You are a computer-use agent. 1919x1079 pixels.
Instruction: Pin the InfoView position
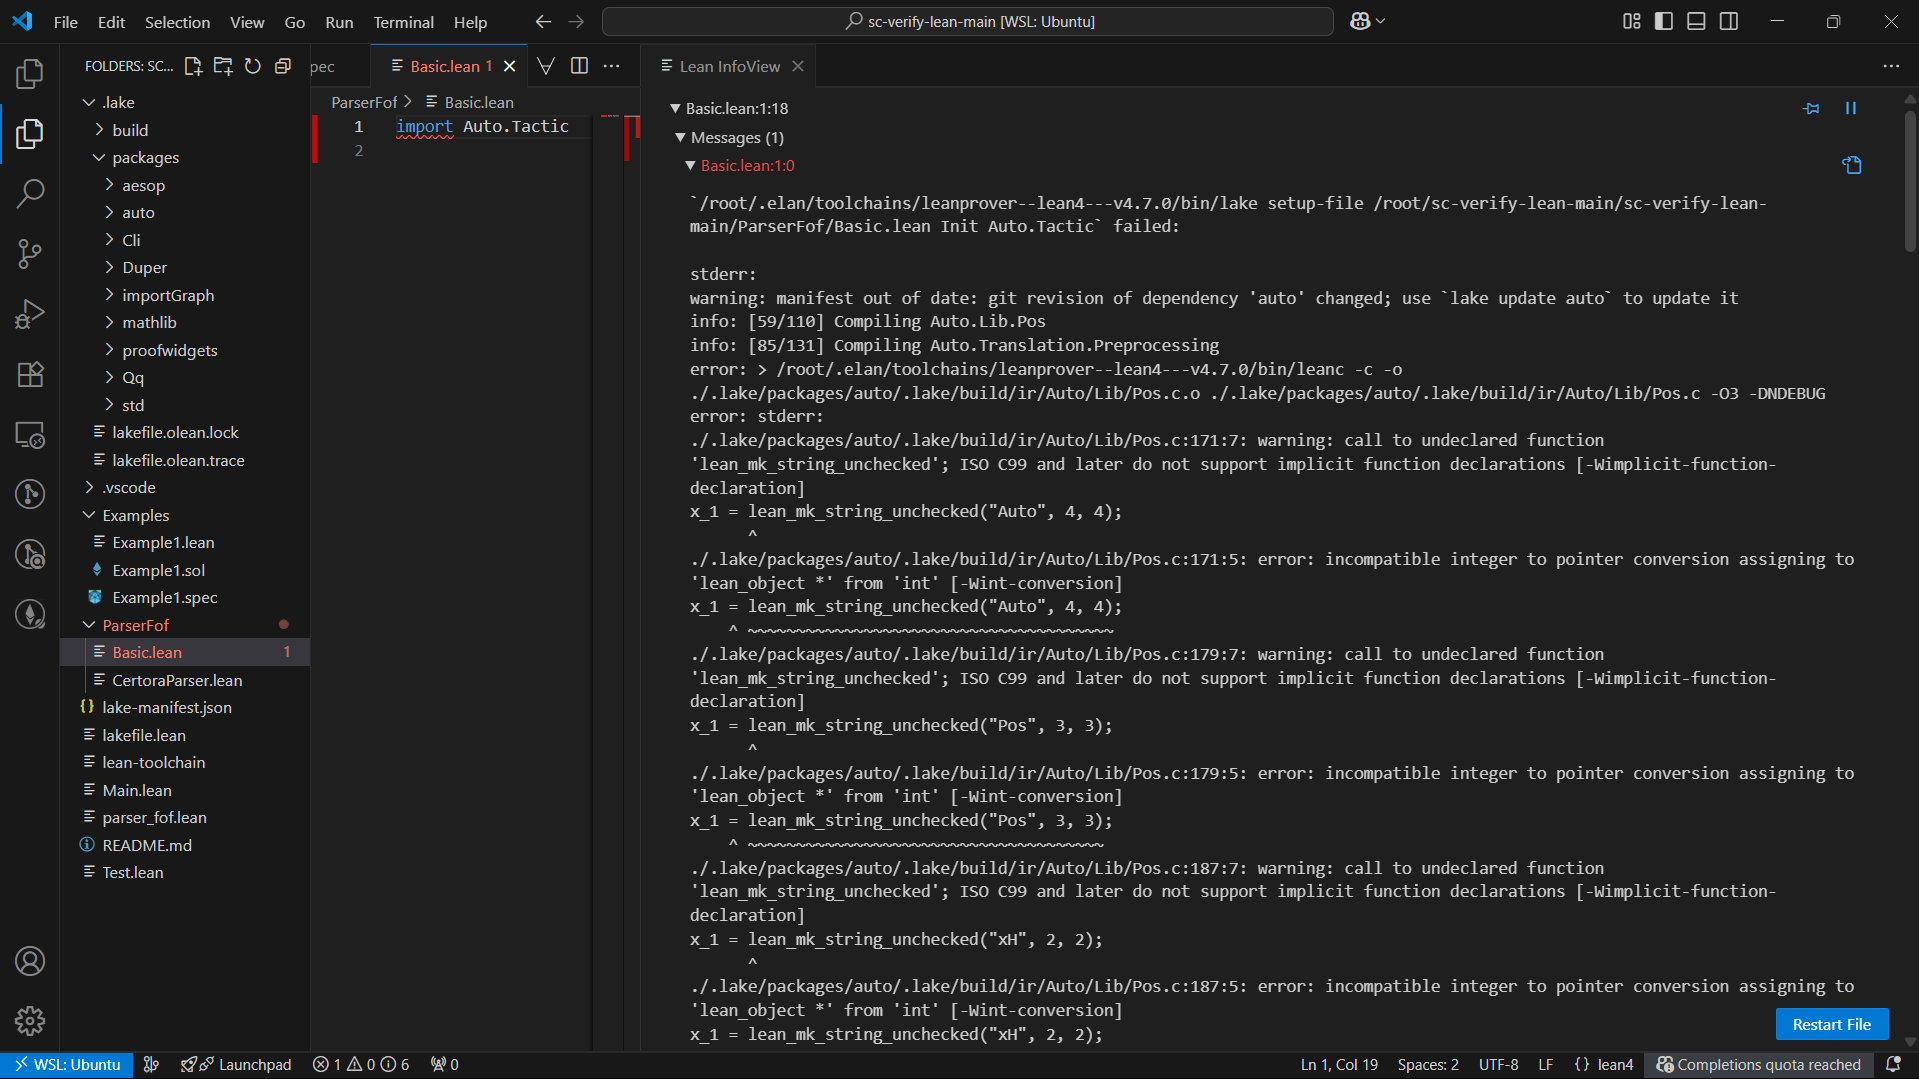(x=1811, y=108)
